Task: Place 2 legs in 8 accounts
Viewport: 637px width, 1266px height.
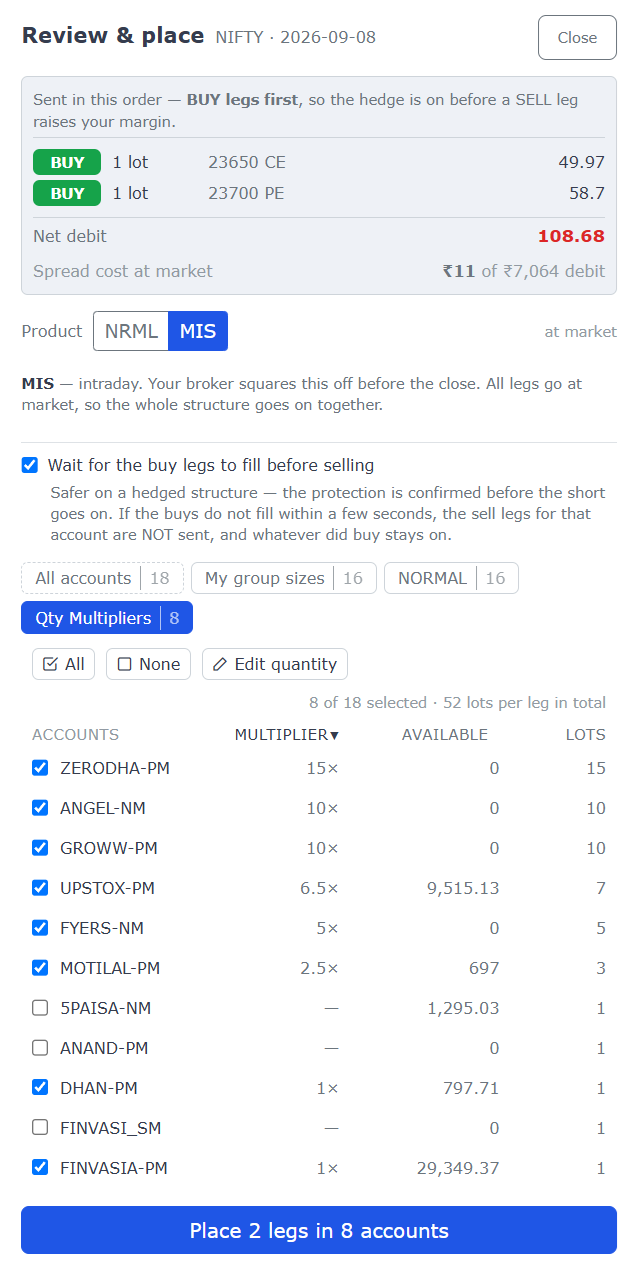Action: 319,1230
